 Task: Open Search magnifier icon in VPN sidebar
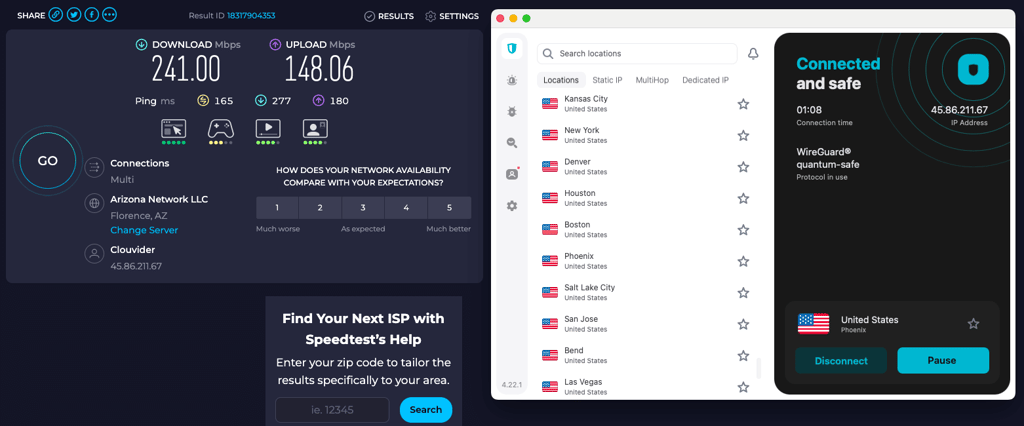coord(512,142)
